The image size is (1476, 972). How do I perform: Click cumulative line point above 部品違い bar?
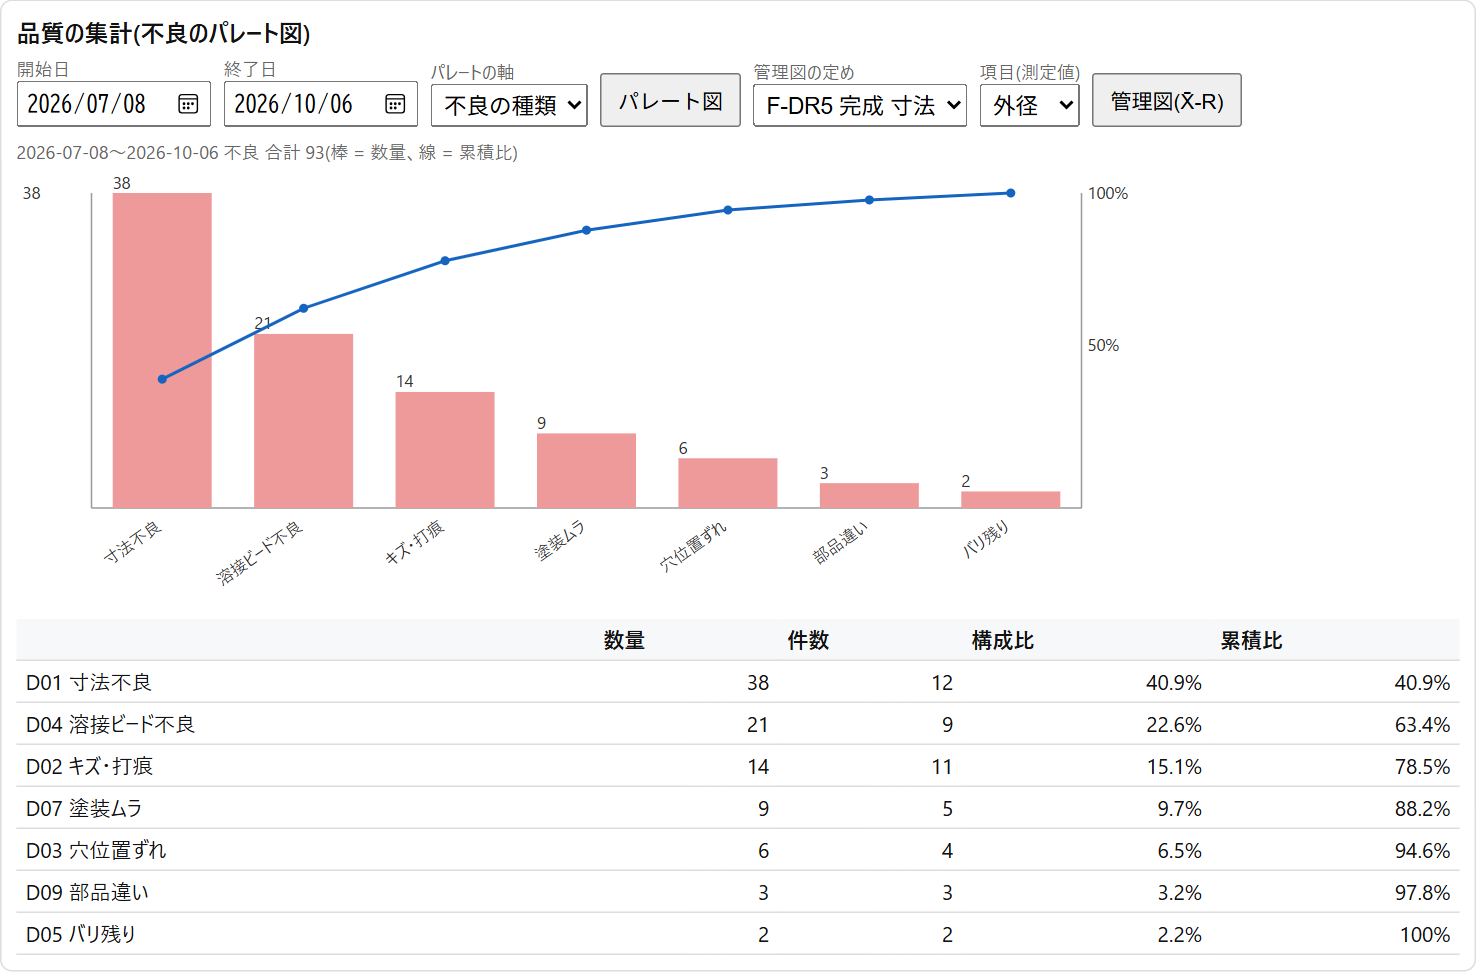(869, 200)
